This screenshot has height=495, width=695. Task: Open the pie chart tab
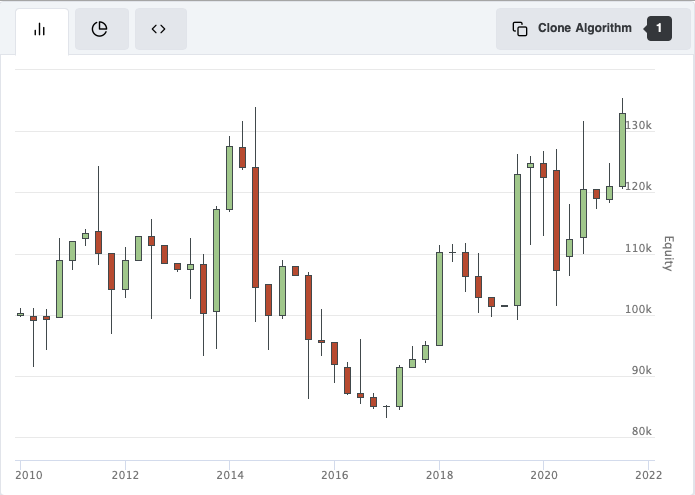coord(100,29)
